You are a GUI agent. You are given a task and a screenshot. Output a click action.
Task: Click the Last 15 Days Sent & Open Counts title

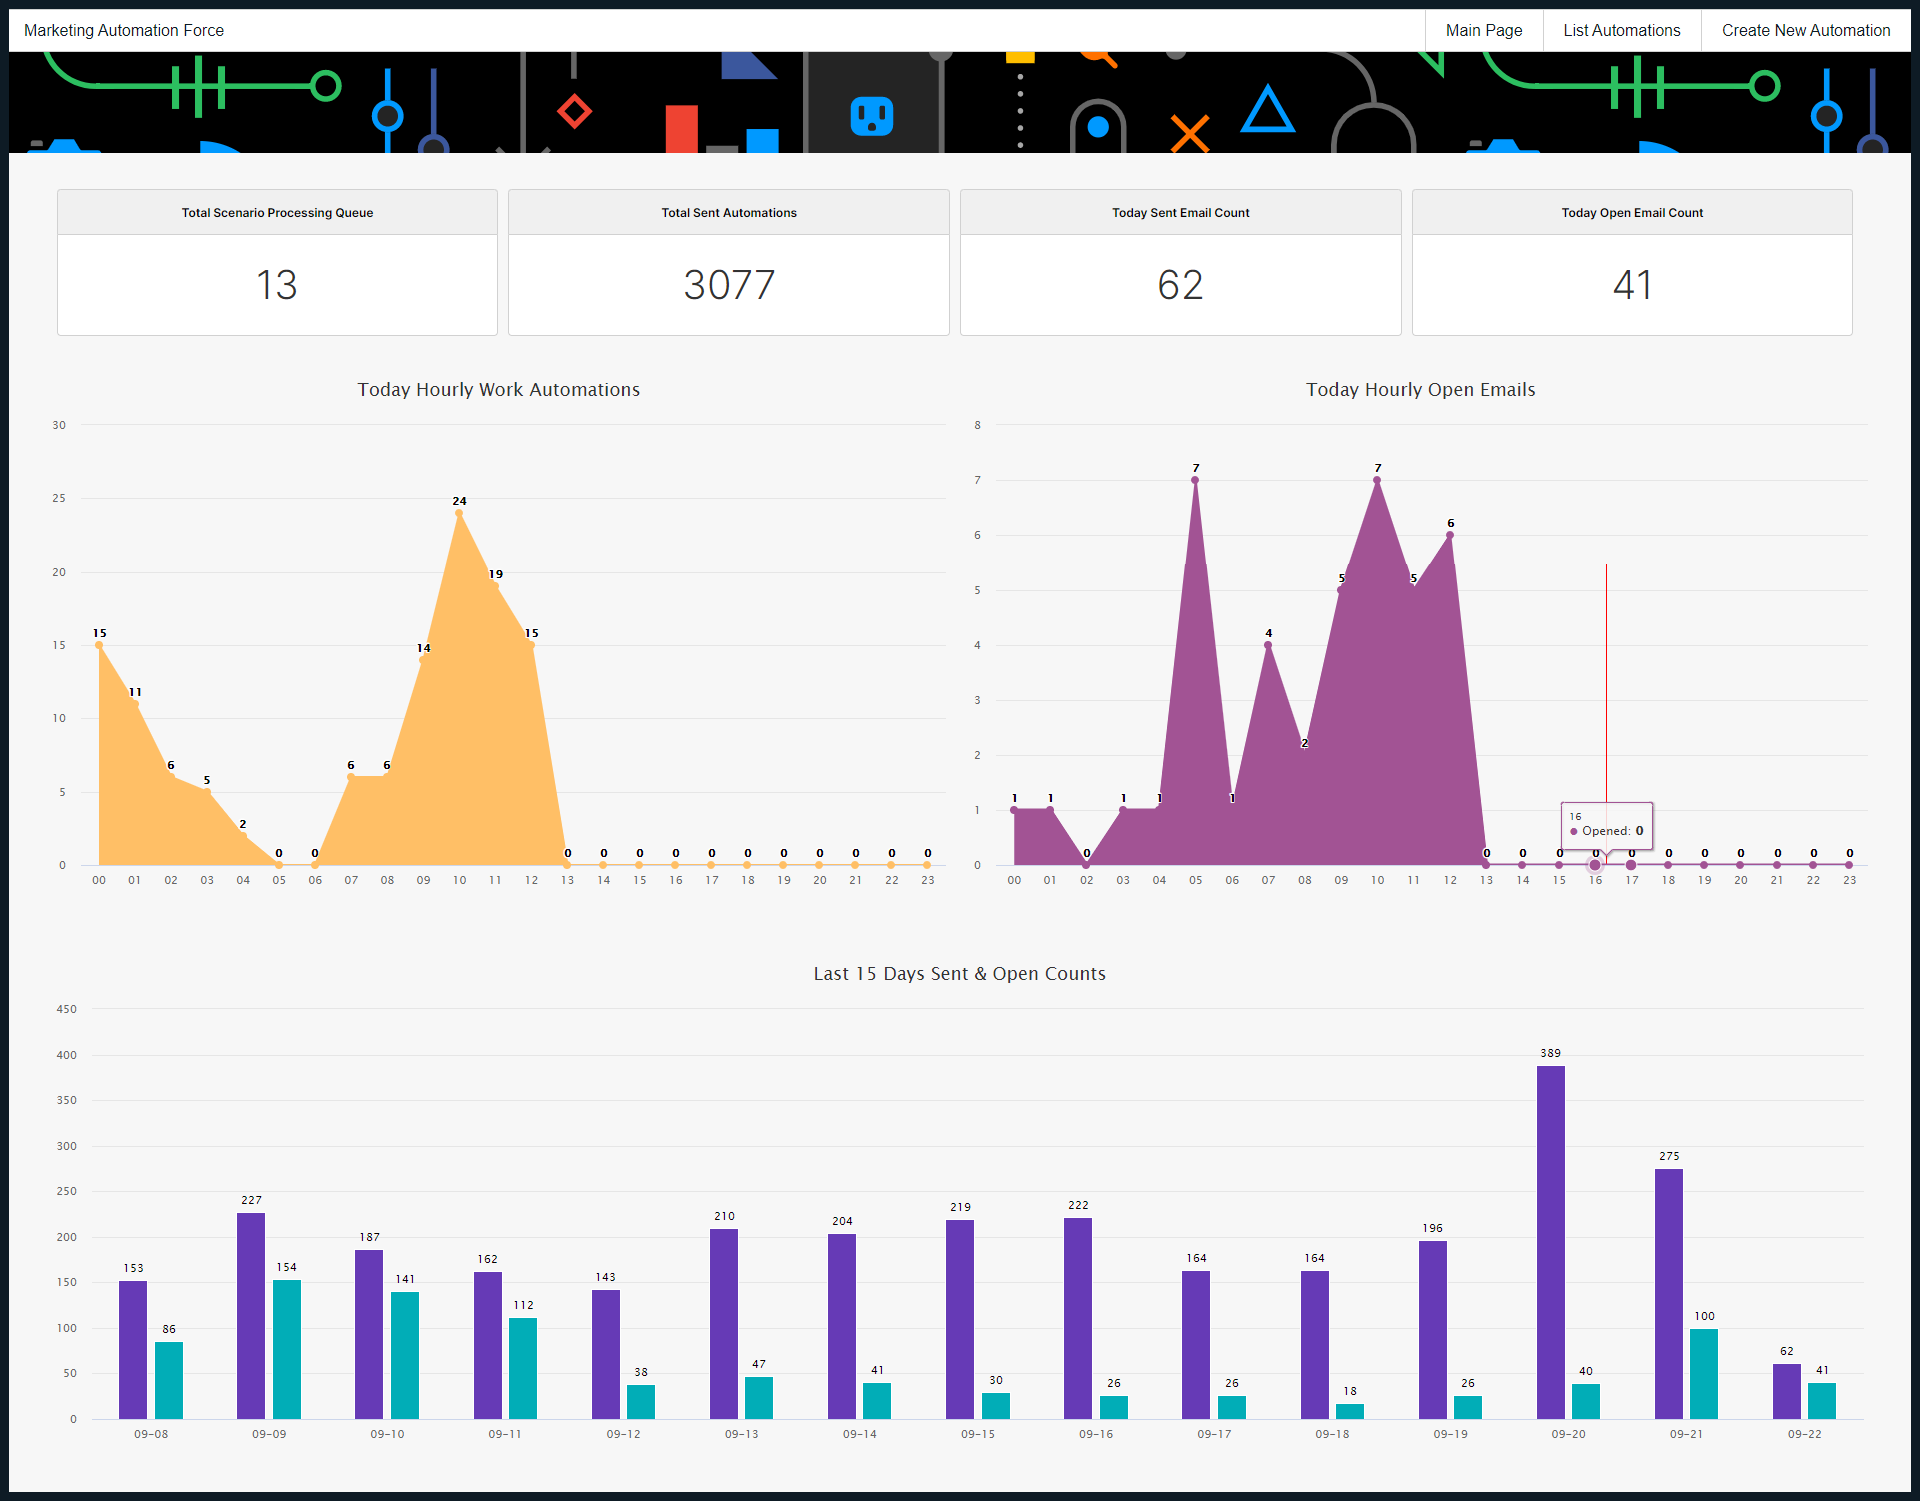pyautogui.click(x=960, y=974)
